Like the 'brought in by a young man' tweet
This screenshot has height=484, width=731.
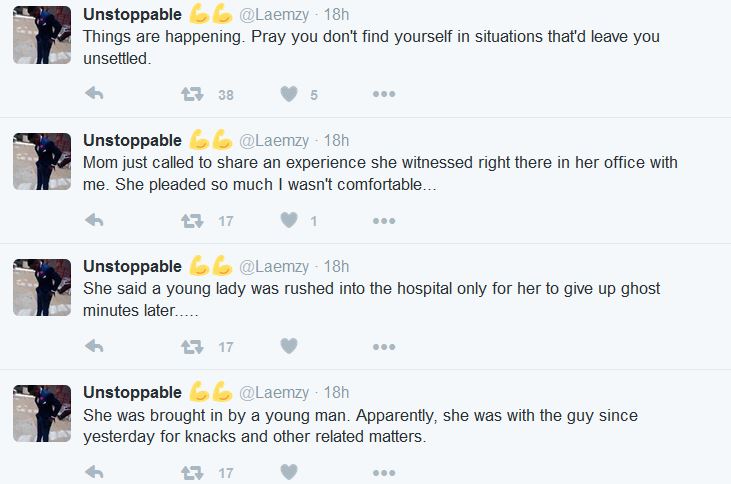289,472
